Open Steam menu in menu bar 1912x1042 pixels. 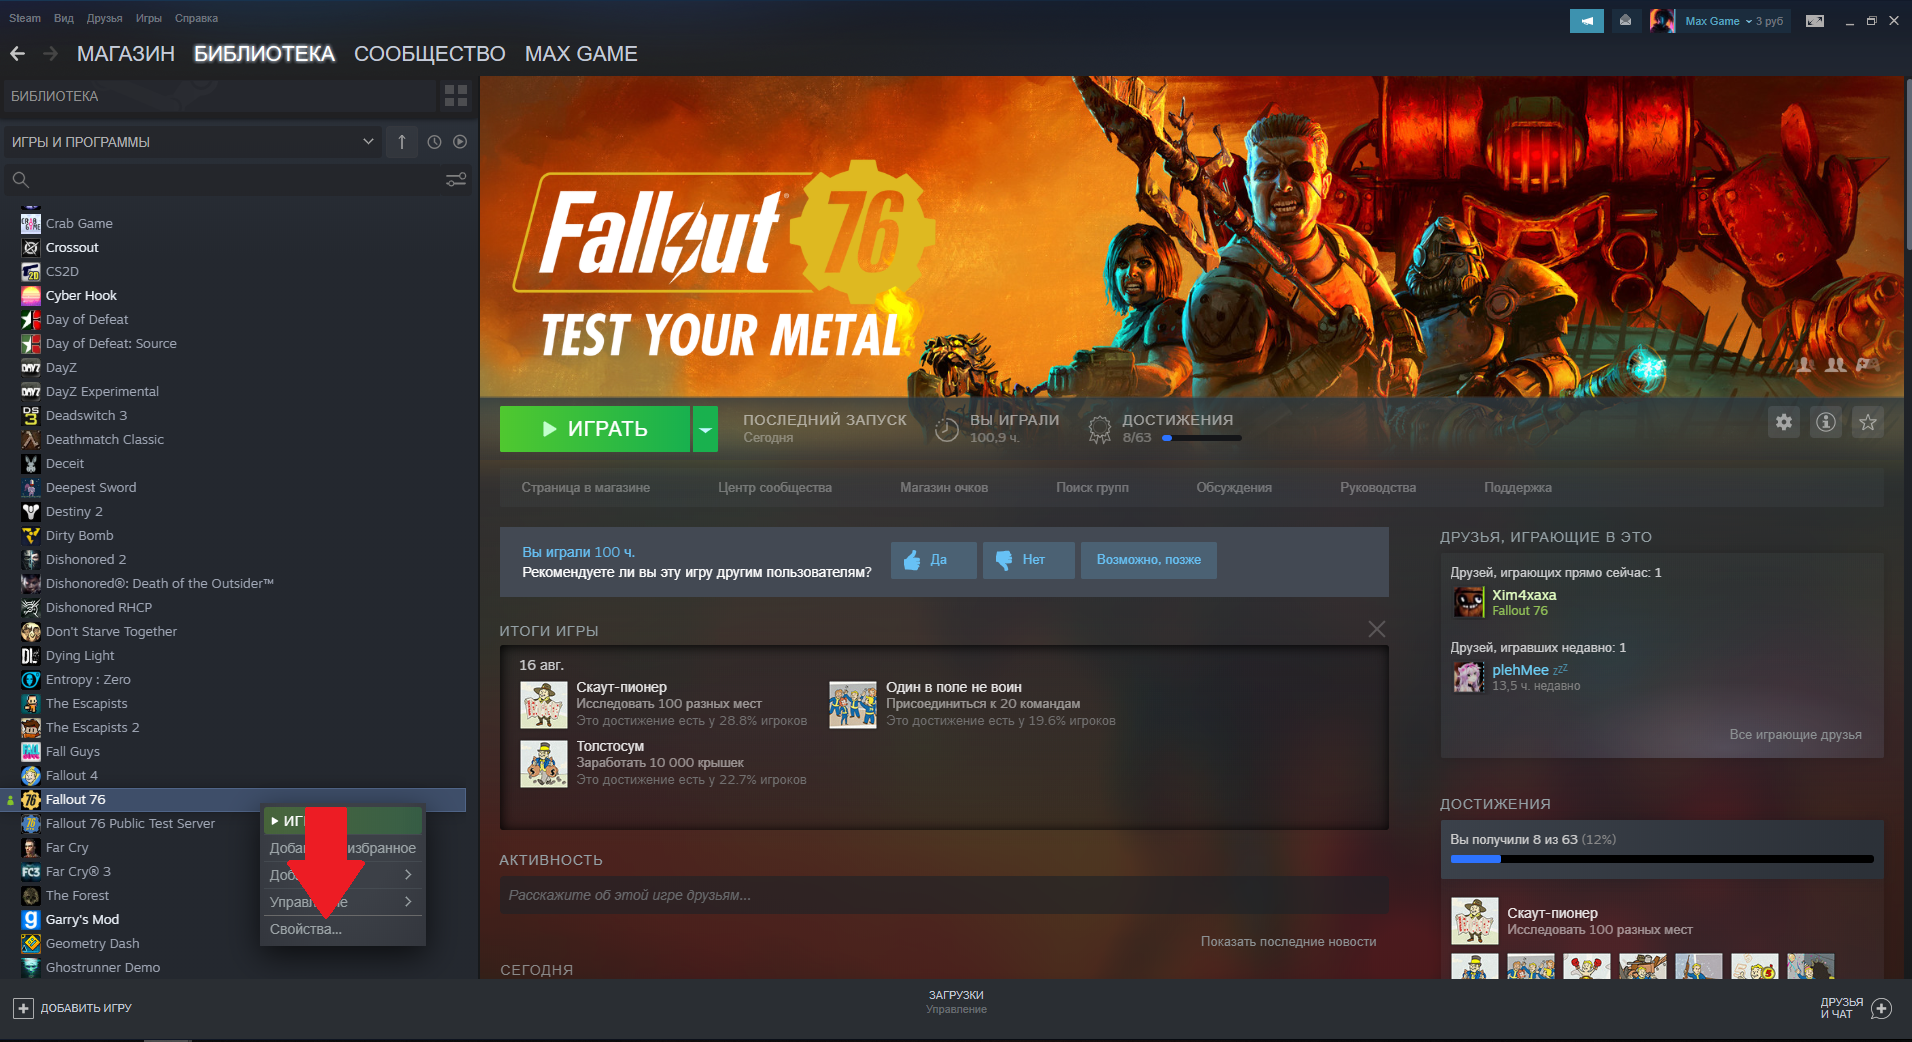click(x=25, y=18)
